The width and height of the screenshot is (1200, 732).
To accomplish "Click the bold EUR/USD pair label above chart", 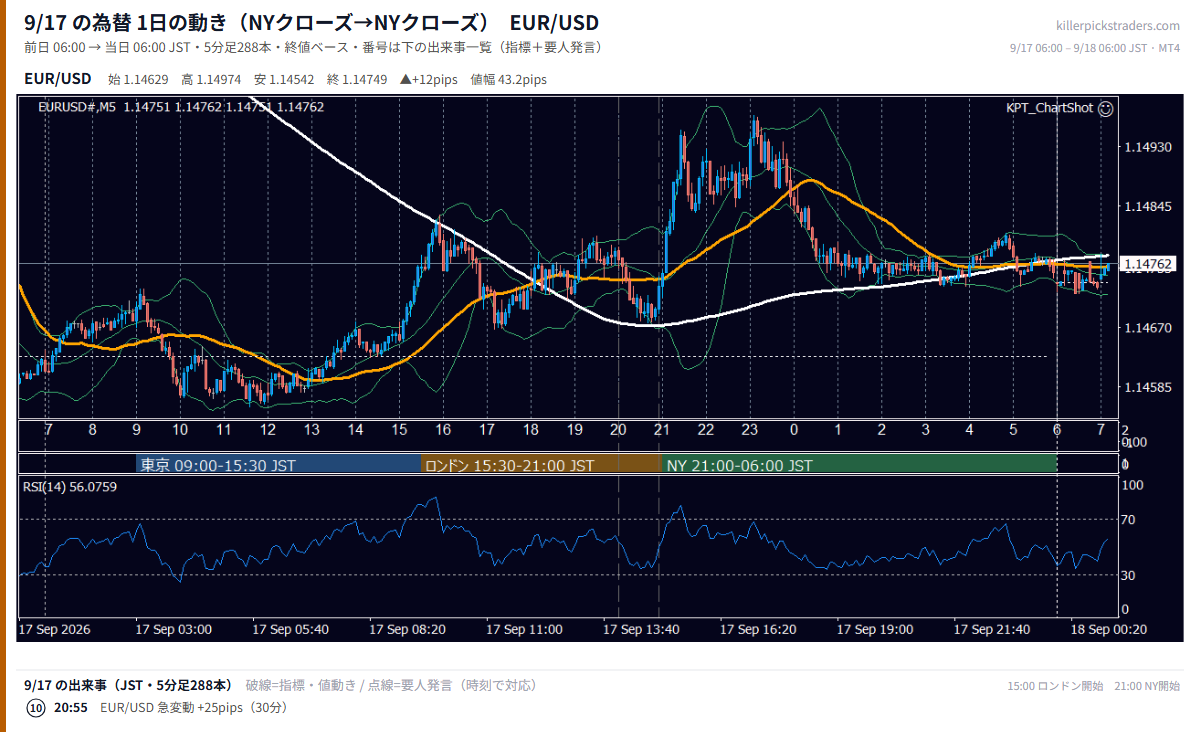I will click(x=57, y=78).
